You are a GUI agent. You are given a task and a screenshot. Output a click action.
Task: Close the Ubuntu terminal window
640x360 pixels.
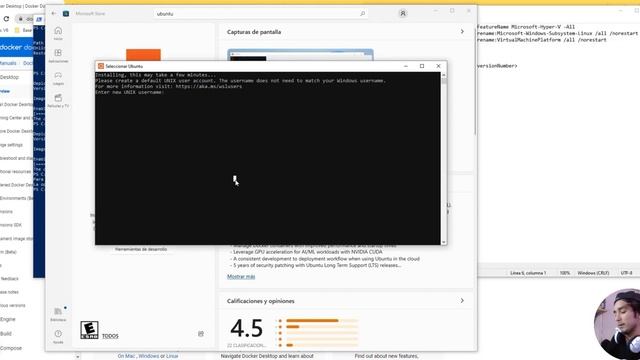coord(438,66)
